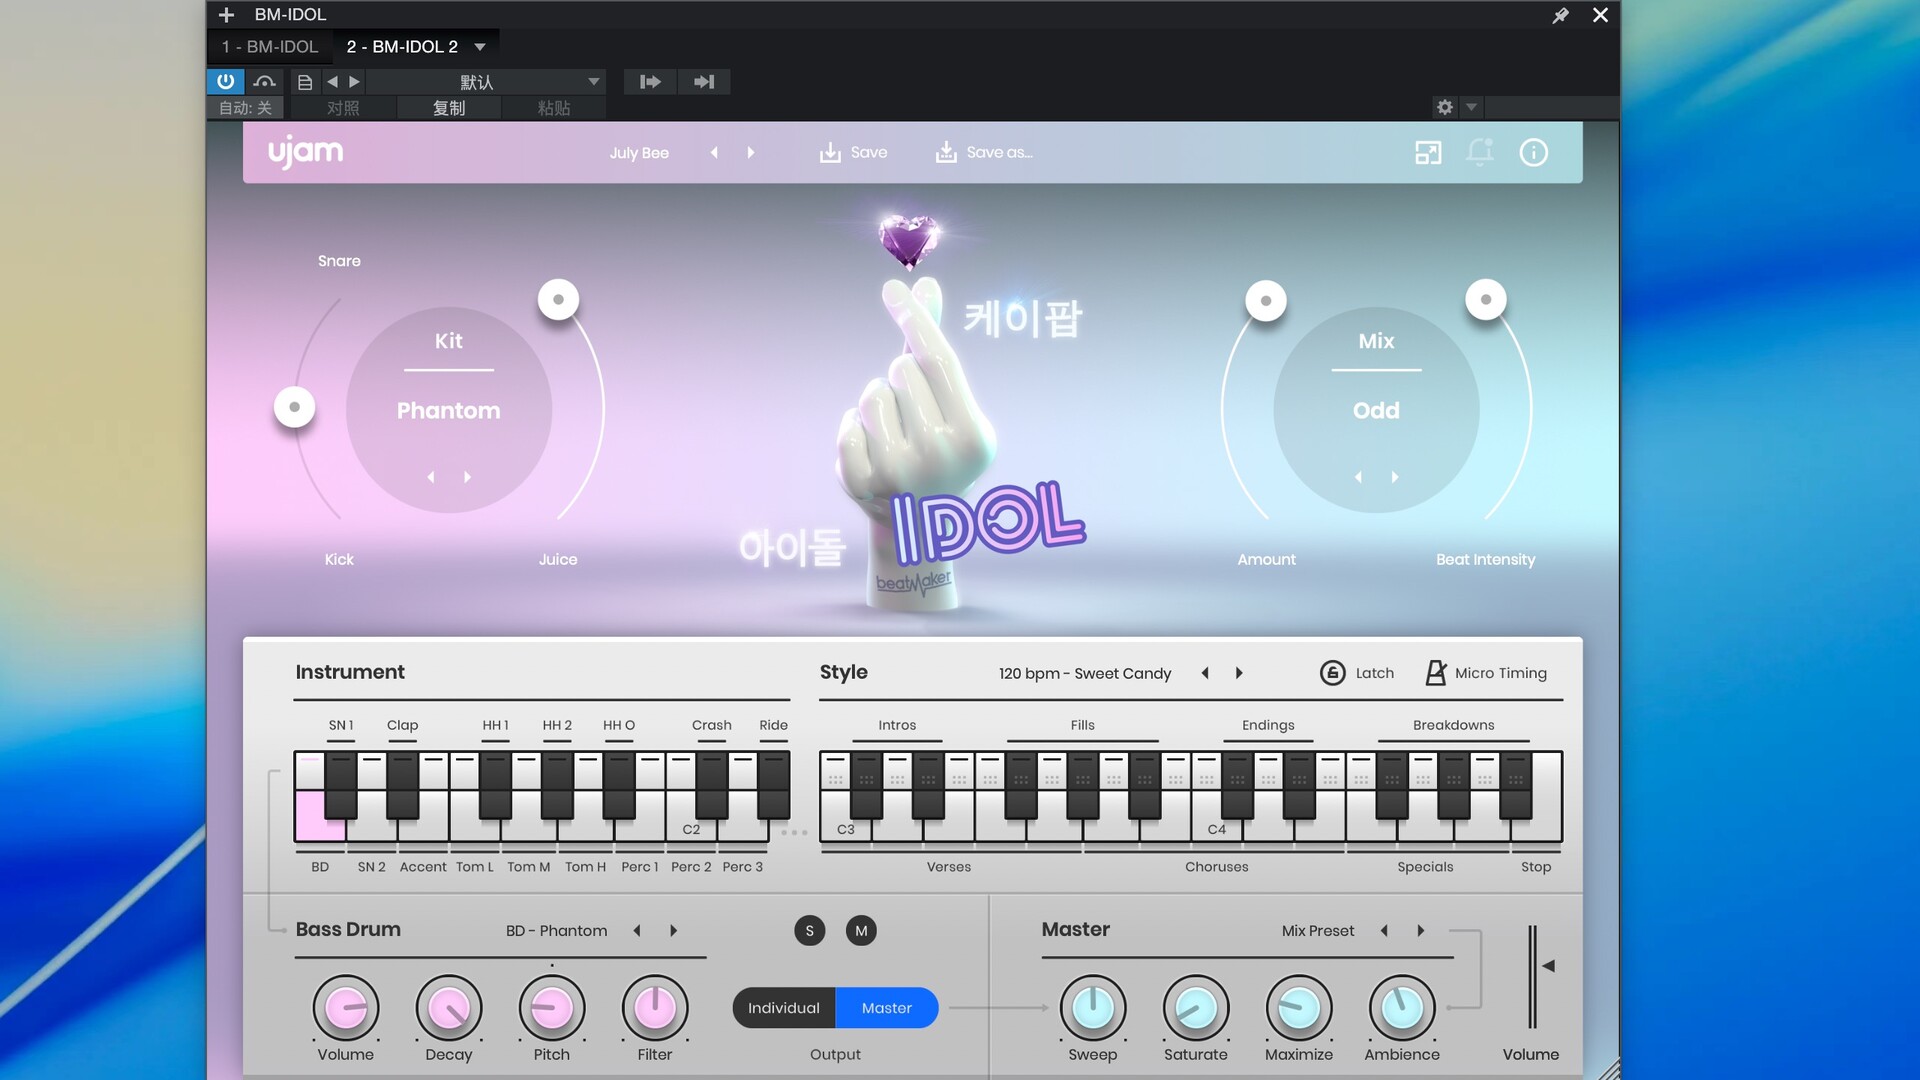
Task: Go to previous host preset arrow
Action: coord(333,82)
